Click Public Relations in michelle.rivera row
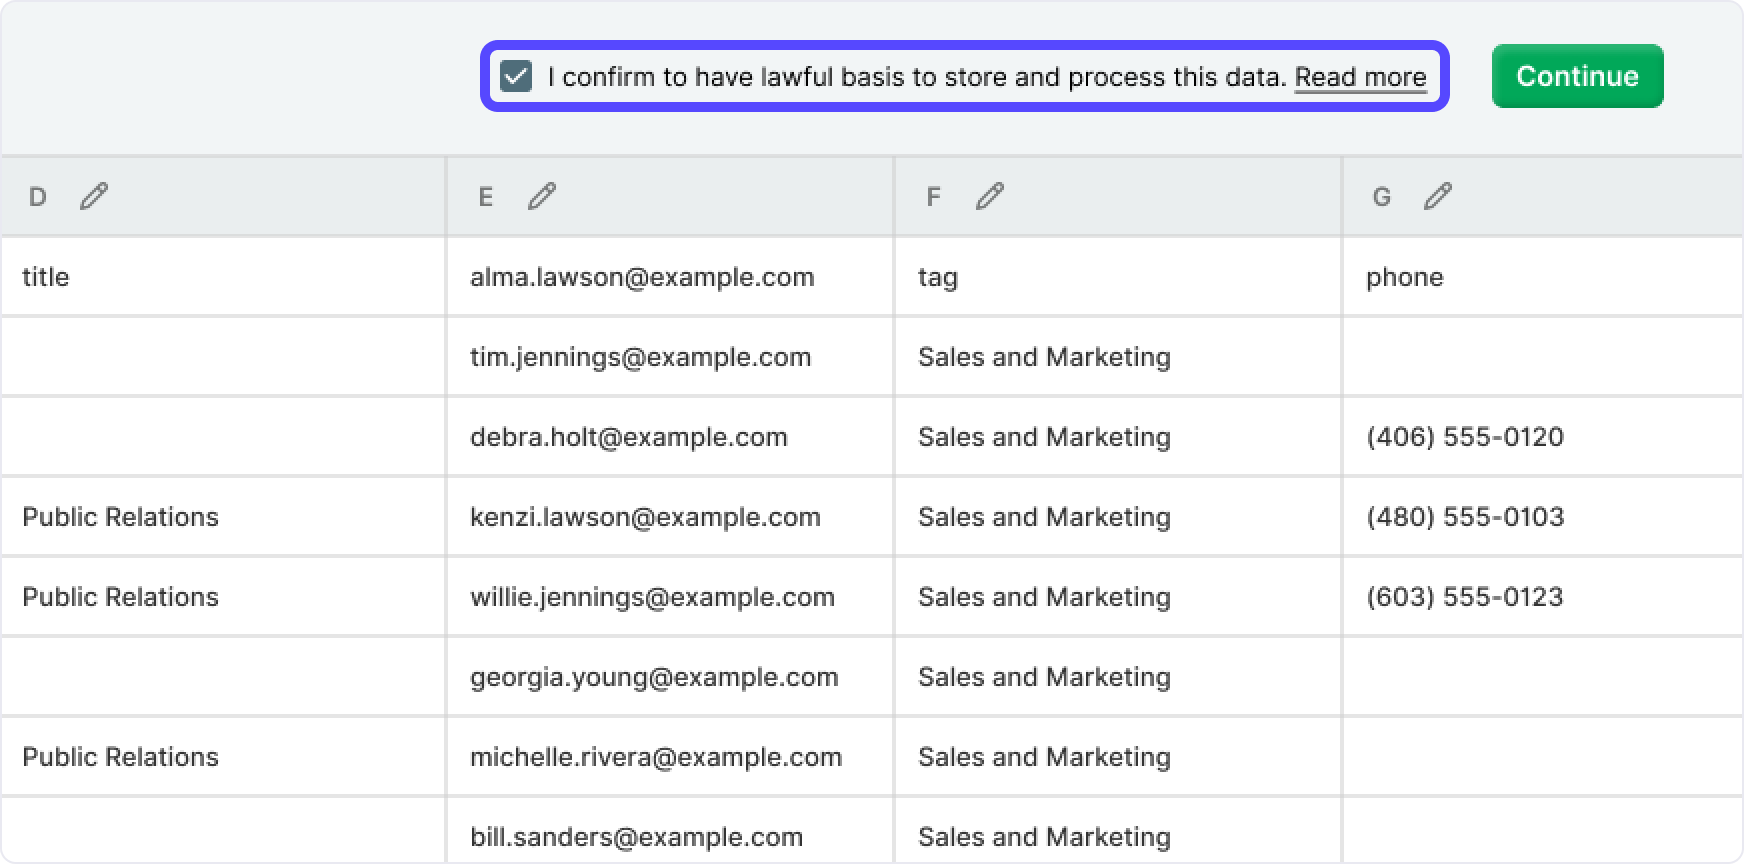The image size is (1744, 864). (223, 757)
